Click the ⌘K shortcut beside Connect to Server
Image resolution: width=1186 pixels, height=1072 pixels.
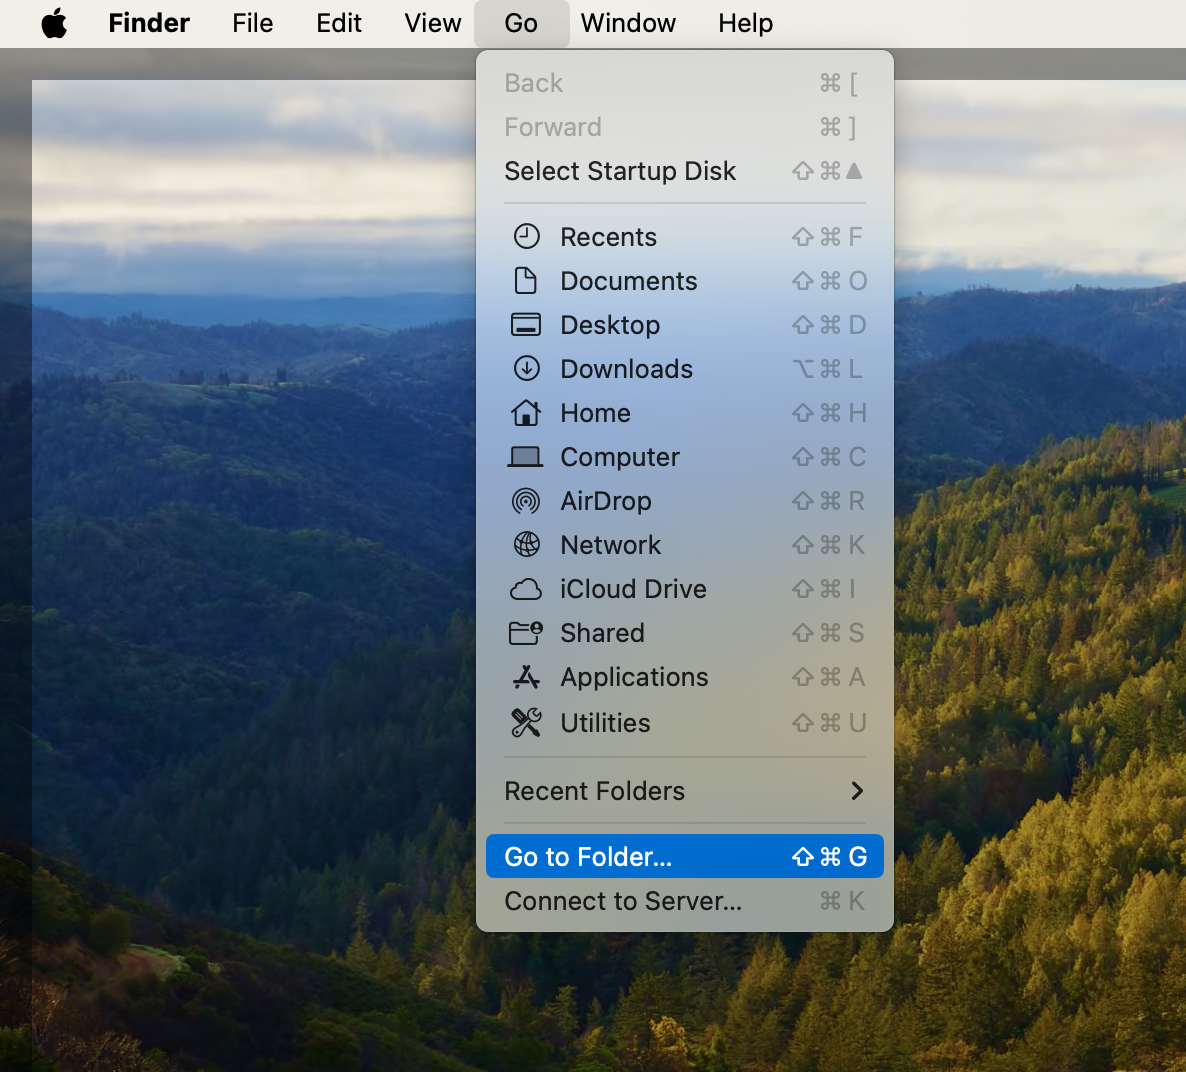[x=842, y=900]
